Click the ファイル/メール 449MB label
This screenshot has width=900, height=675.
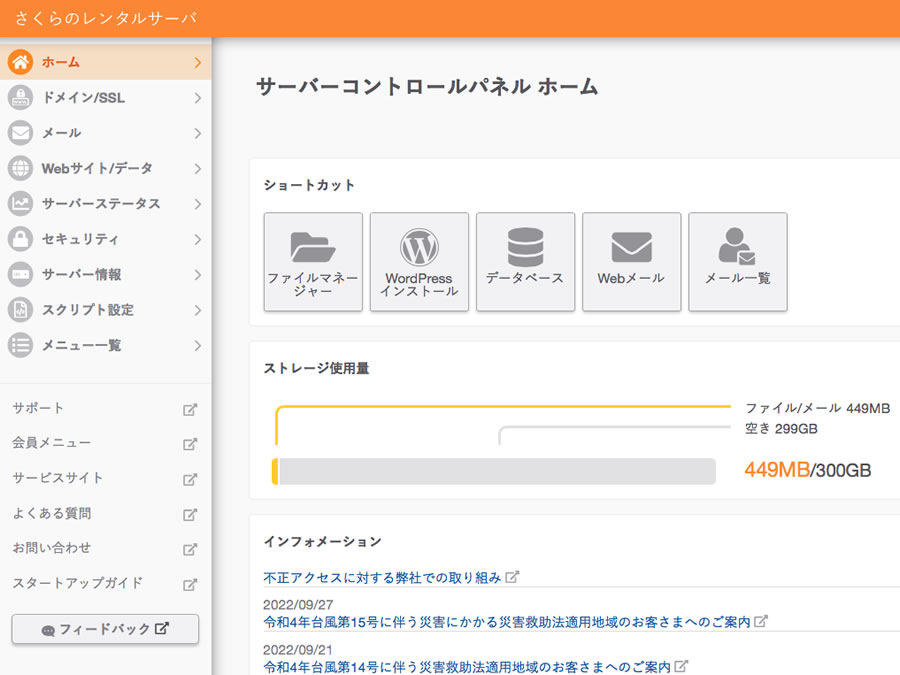click(x=817, y=408)
